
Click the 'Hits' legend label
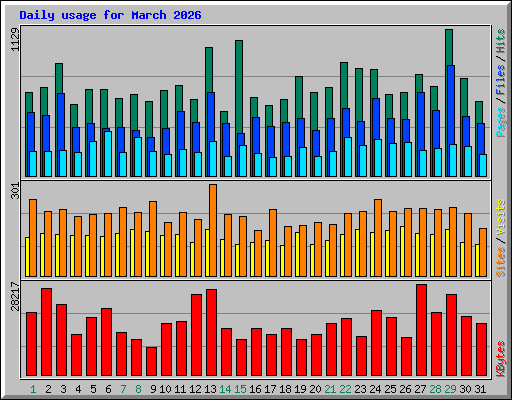[500, 41]
